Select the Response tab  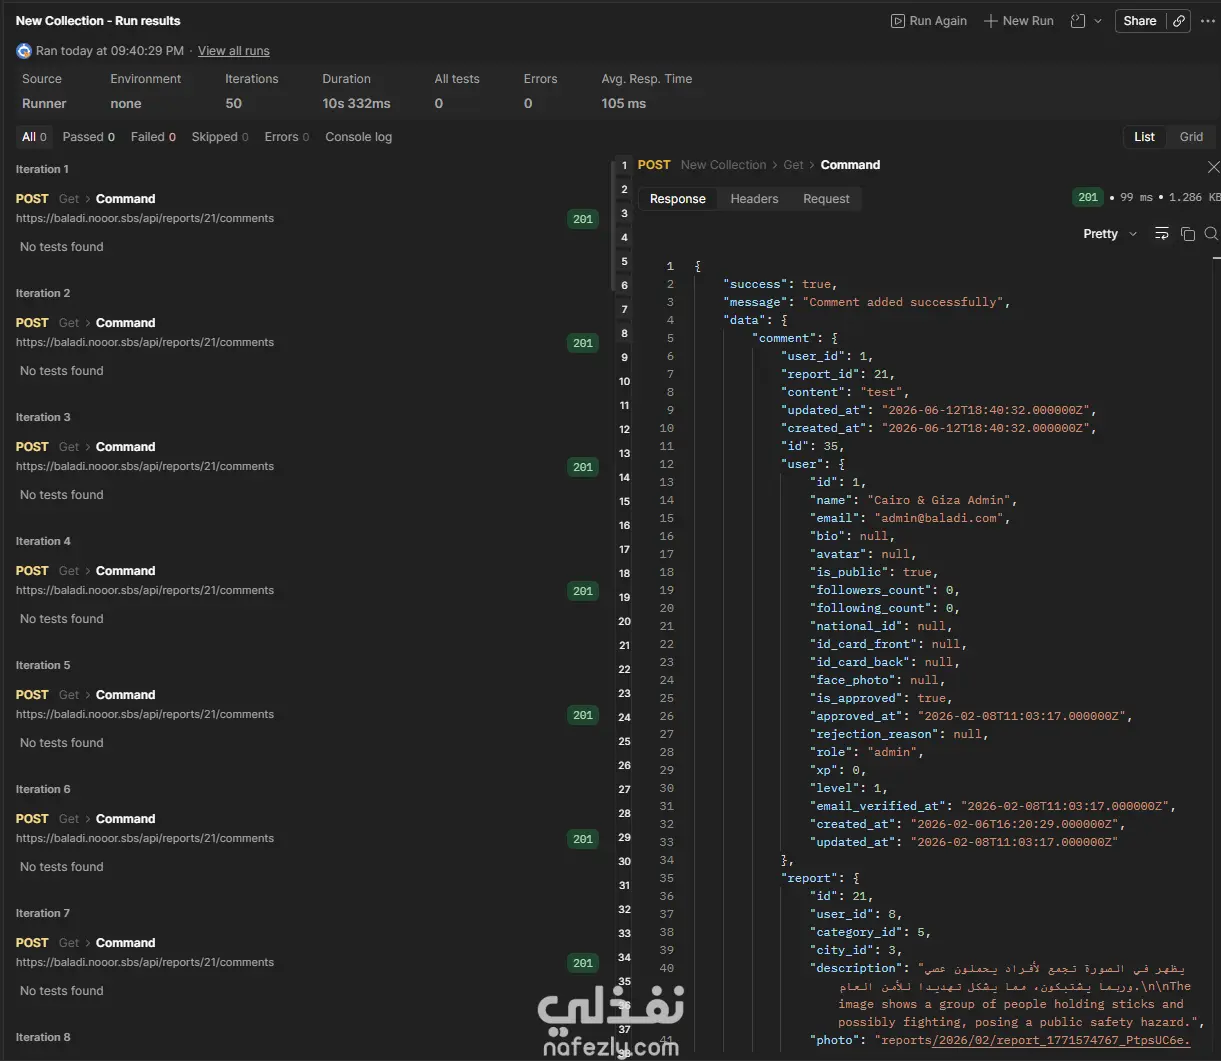click(678, 199)
